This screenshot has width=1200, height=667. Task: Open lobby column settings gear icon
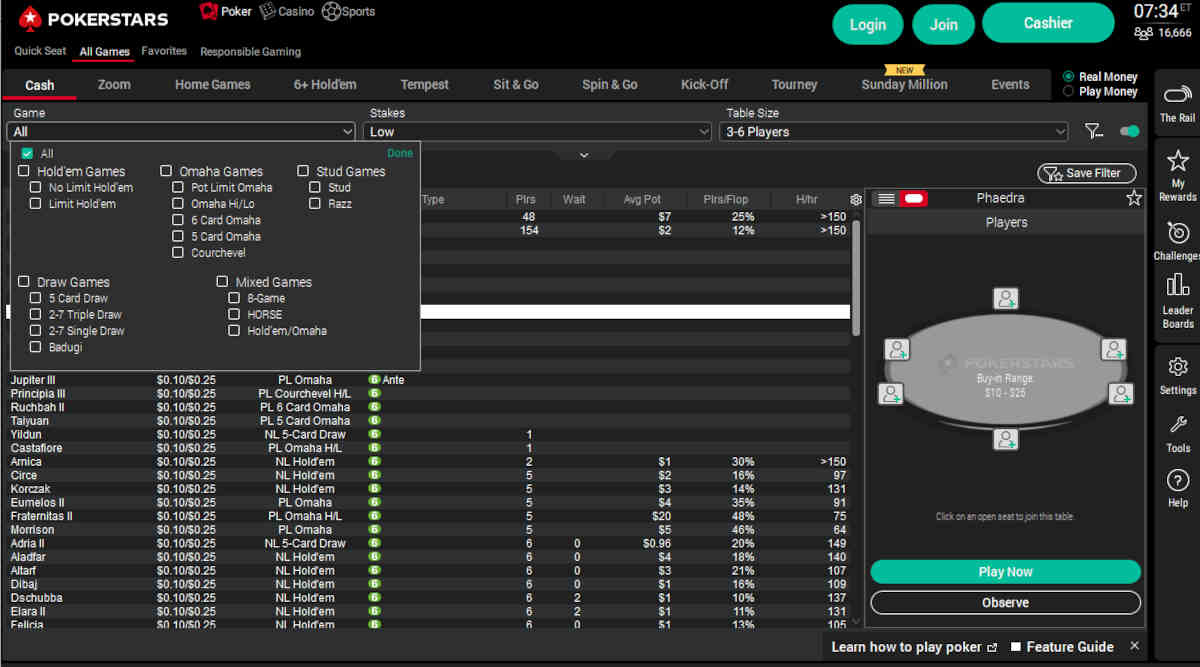point(856,200)
